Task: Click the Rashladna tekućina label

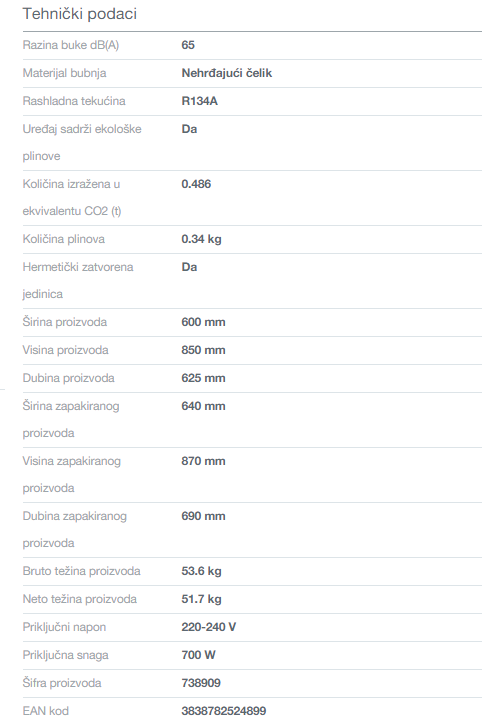Action: click(74, 101)
